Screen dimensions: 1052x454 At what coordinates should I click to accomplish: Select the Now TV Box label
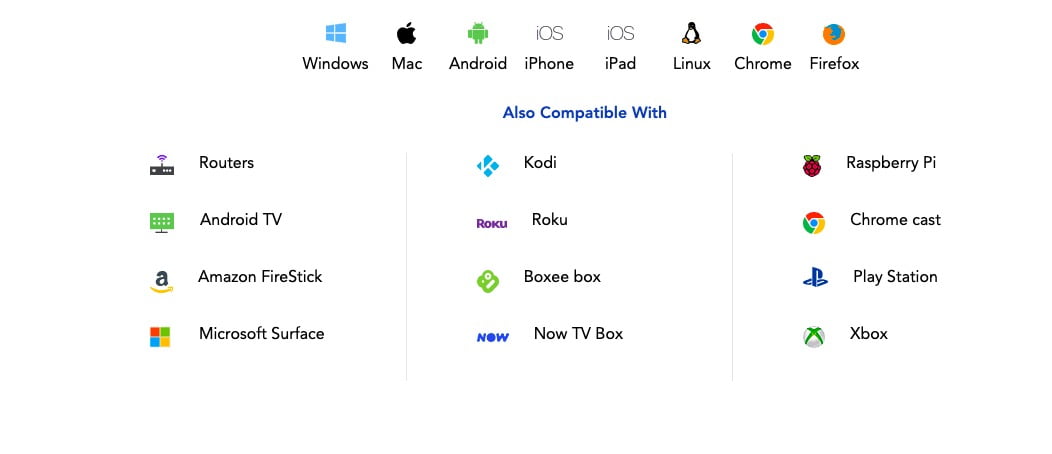click(578, 334)
